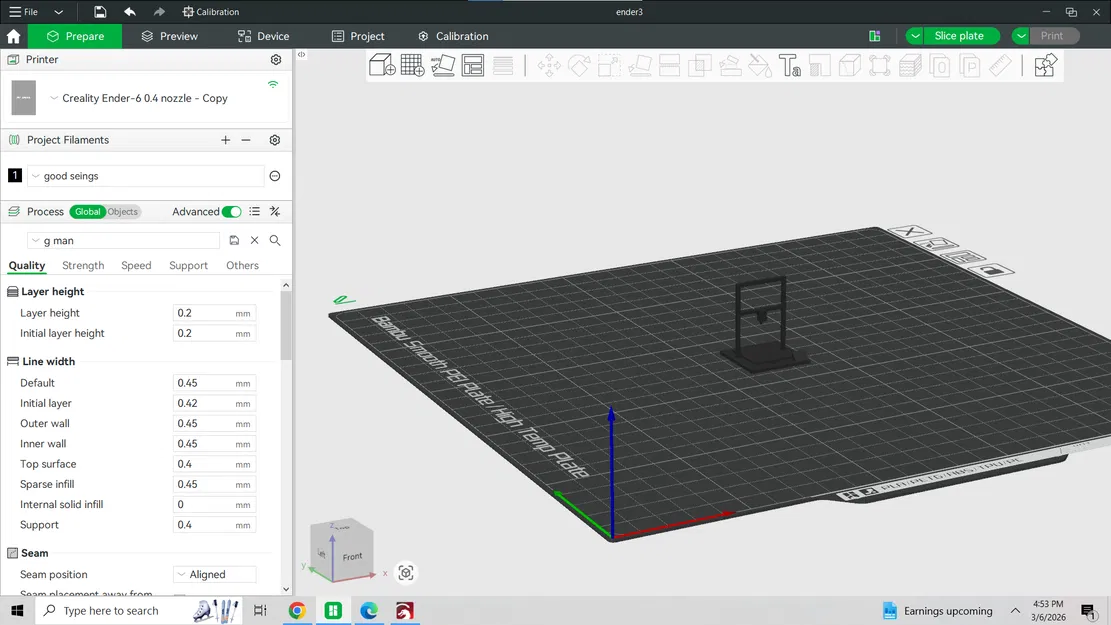Switch to the Preview tab
The image size is (1111, 625).
click(177, 35)
